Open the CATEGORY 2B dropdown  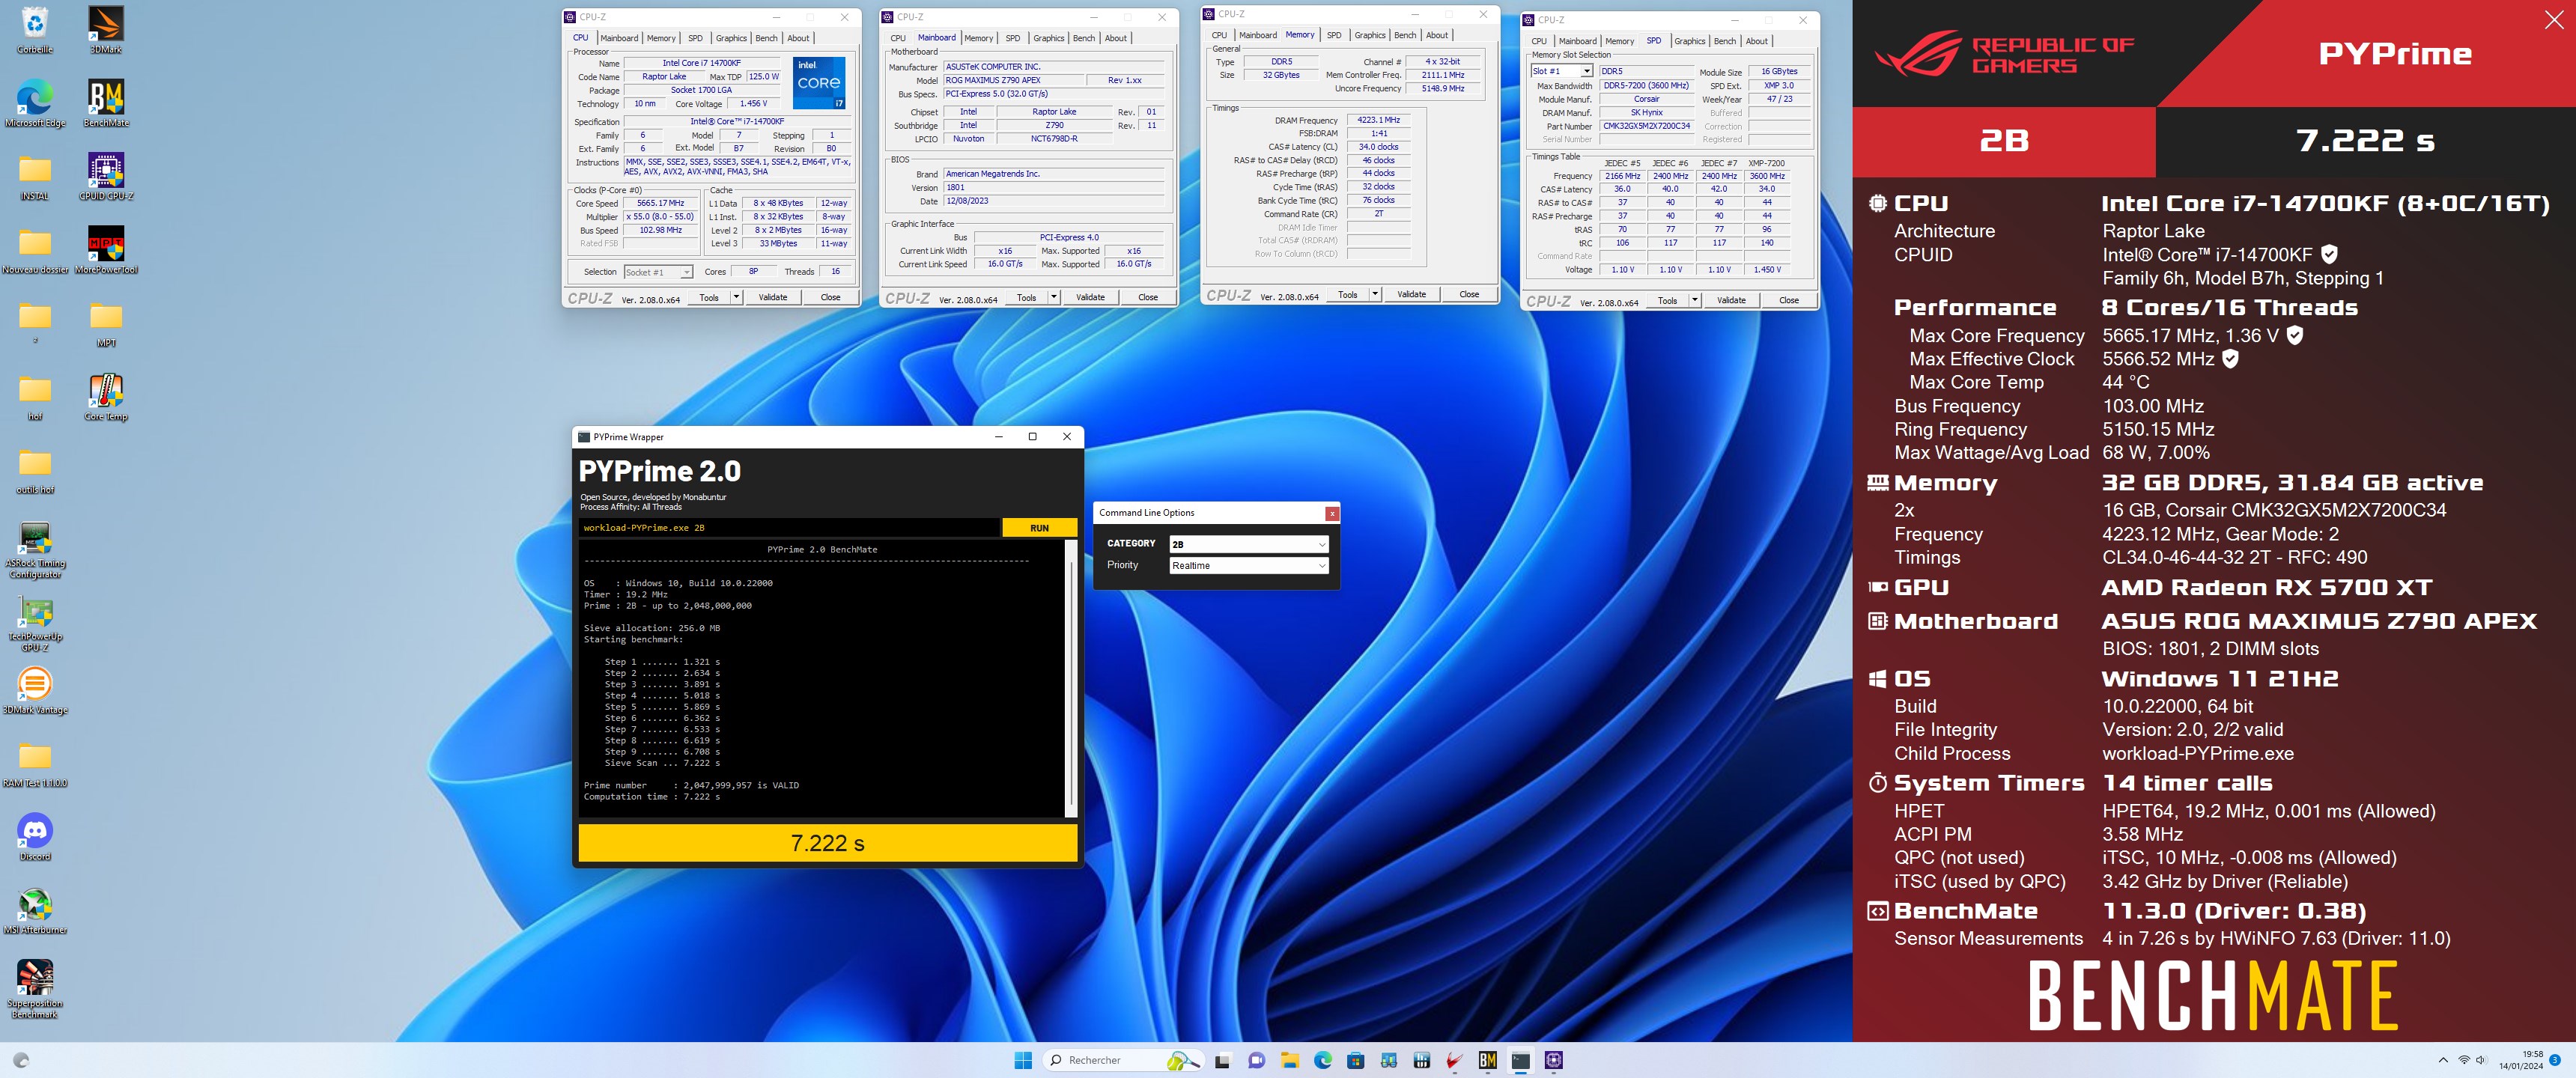[1248, 544]
